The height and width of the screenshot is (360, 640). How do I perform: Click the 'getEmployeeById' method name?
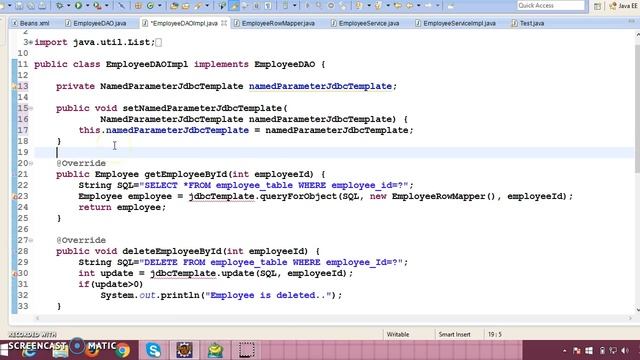(x=186, y=174)
